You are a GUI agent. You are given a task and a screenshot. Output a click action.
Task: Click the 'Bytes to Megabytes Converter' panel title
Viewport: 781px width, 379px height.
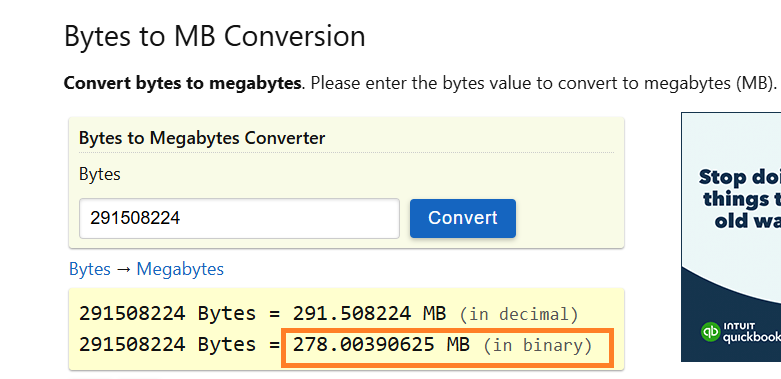pos(202,138)
